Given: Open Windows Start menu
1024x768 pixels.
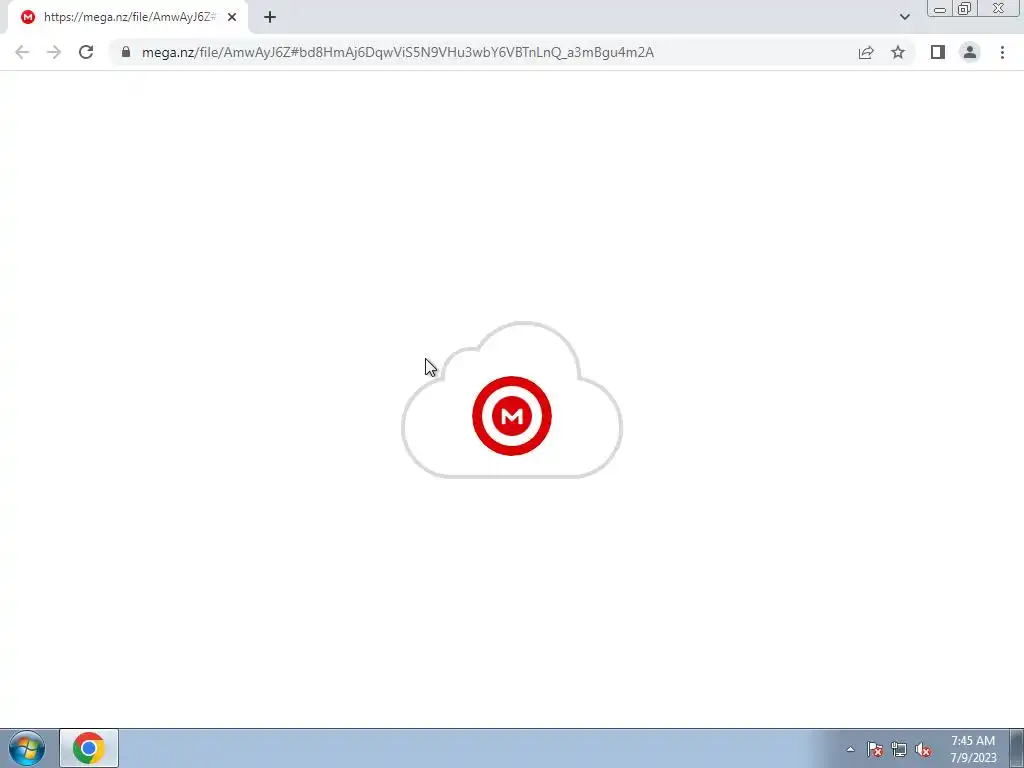Looking at the screenshot, I should 27,748.
